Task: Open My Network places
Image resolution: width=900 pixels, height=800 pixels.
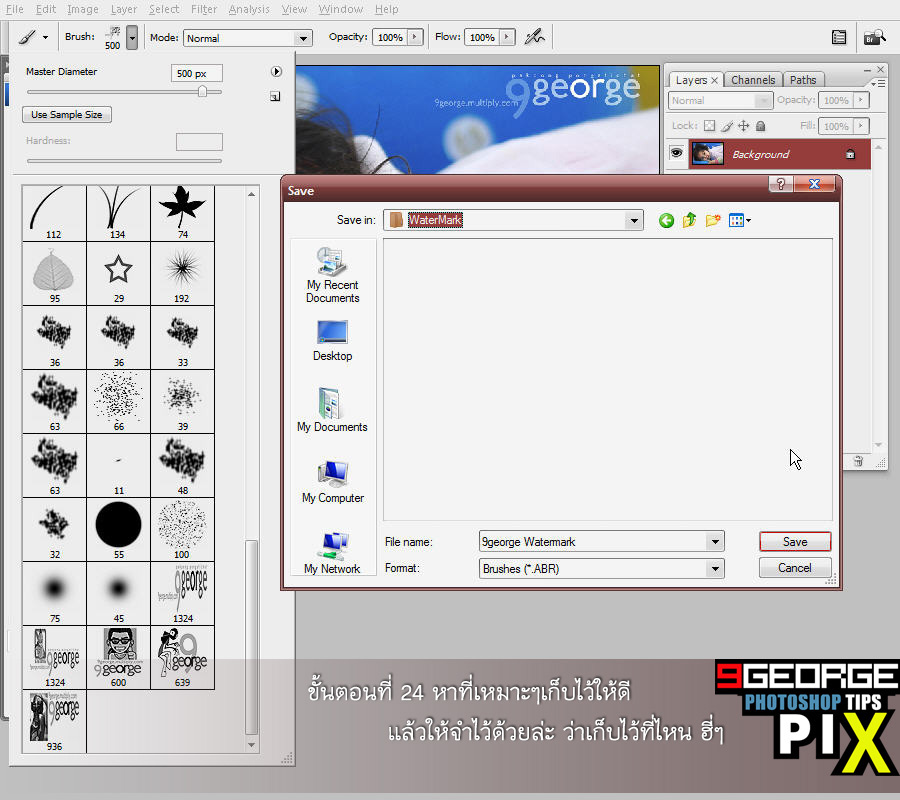Action: (x=332, y=553)
